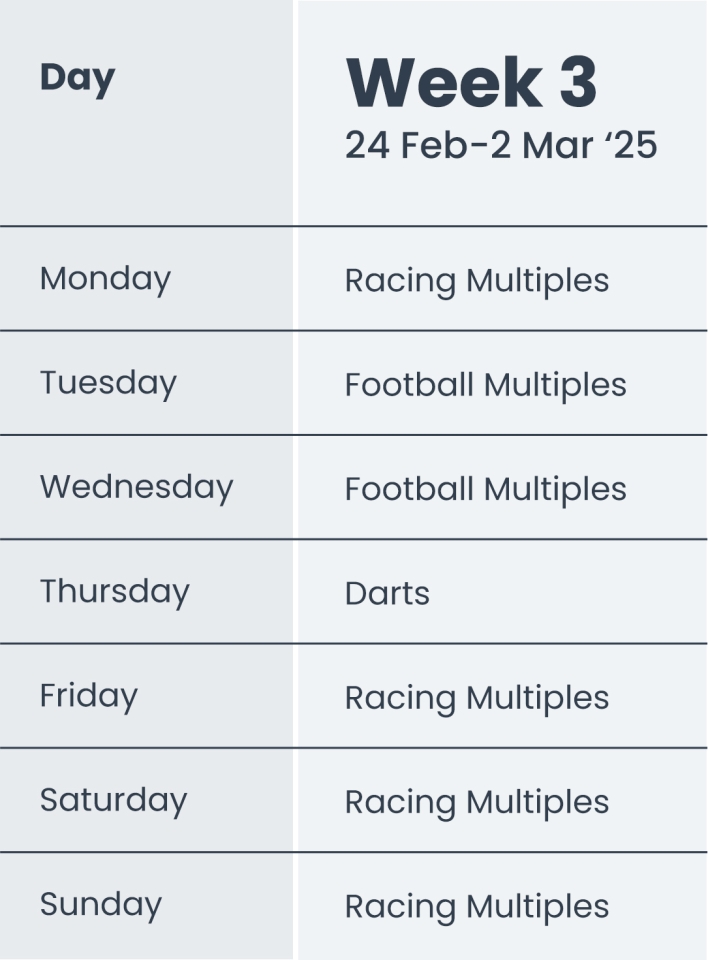Viewport: 708px width, 960px height.
Task: Click Friday's Racing Multiples entry
Action: pyautogui.click(x=477, y=698)
